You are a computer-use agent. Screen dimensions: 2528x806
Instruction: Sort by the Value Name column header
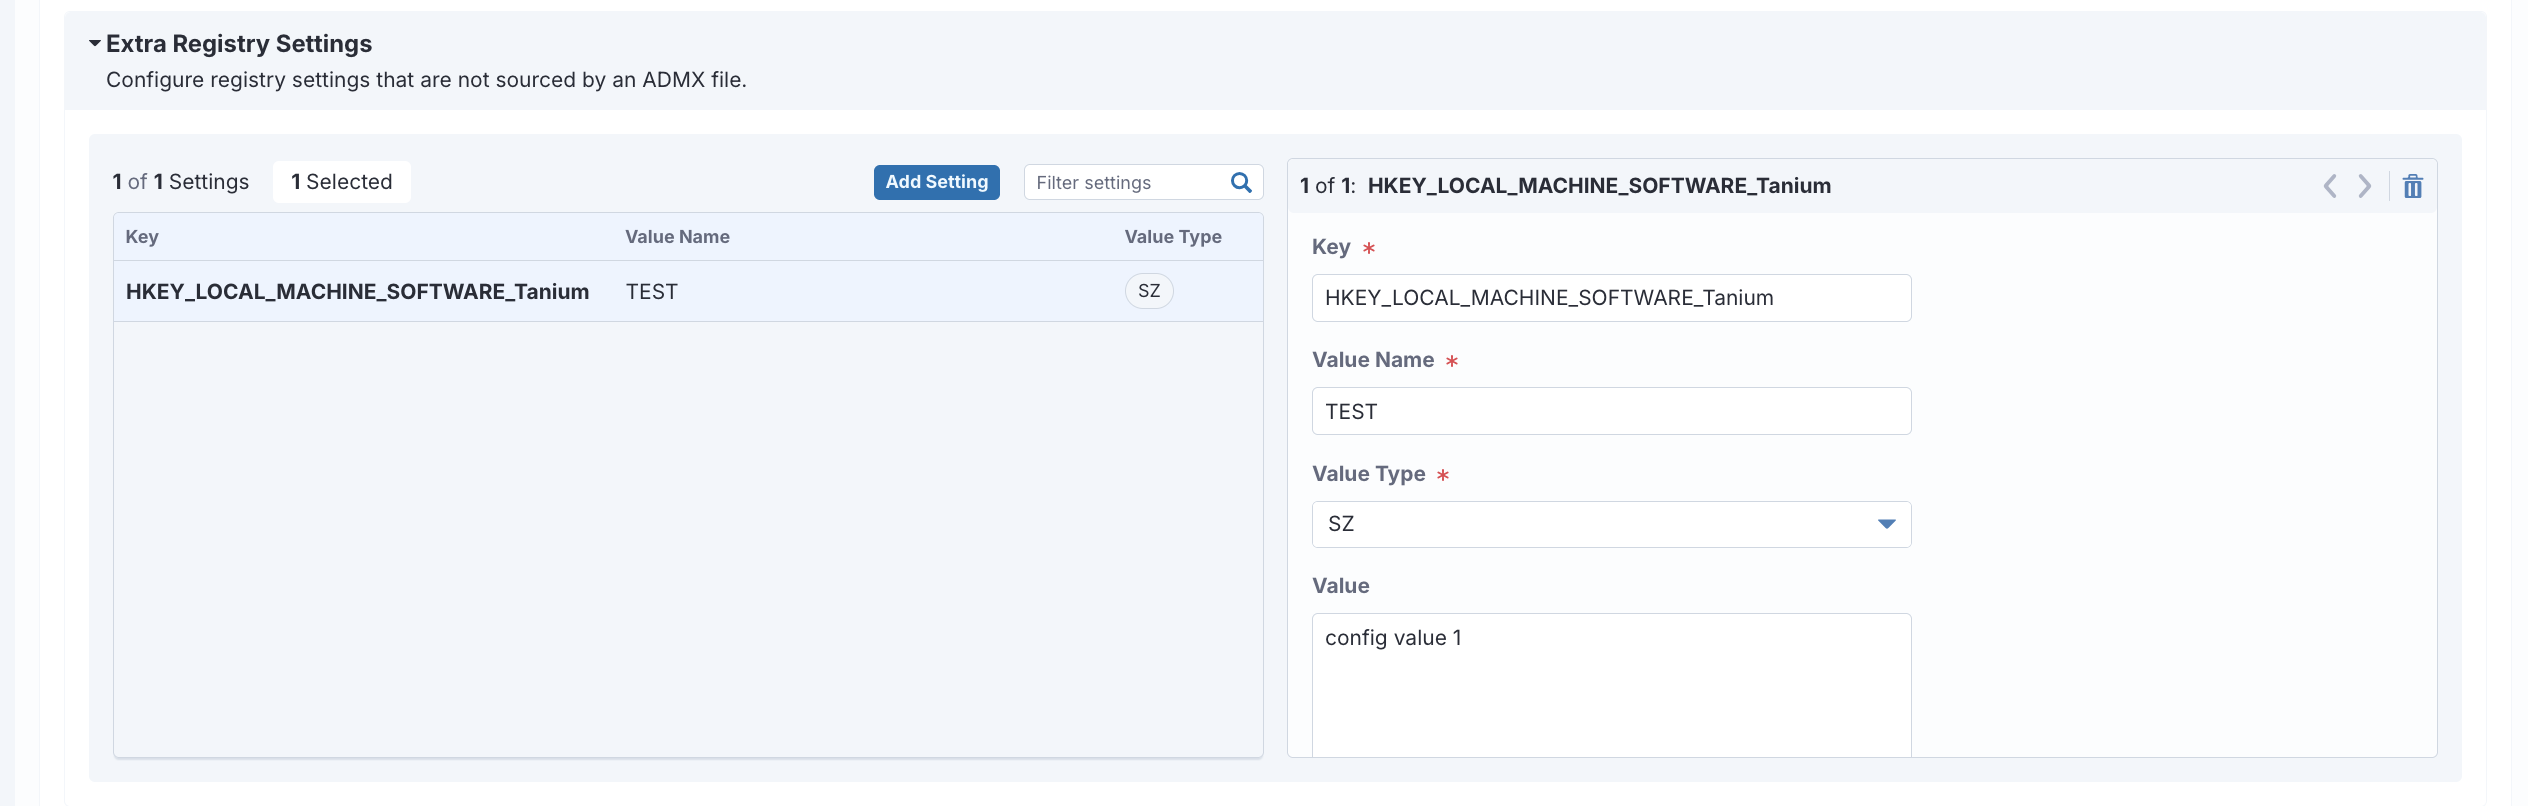677,237
